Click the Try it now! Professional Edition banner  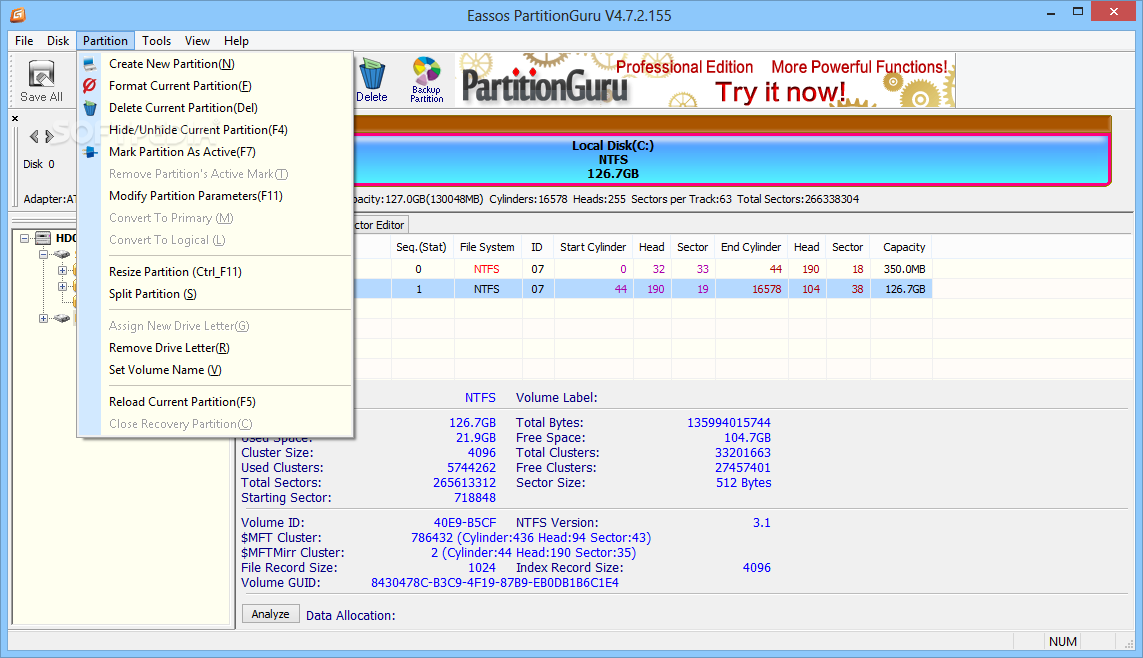pyautogui.click(x=705, y=80)
